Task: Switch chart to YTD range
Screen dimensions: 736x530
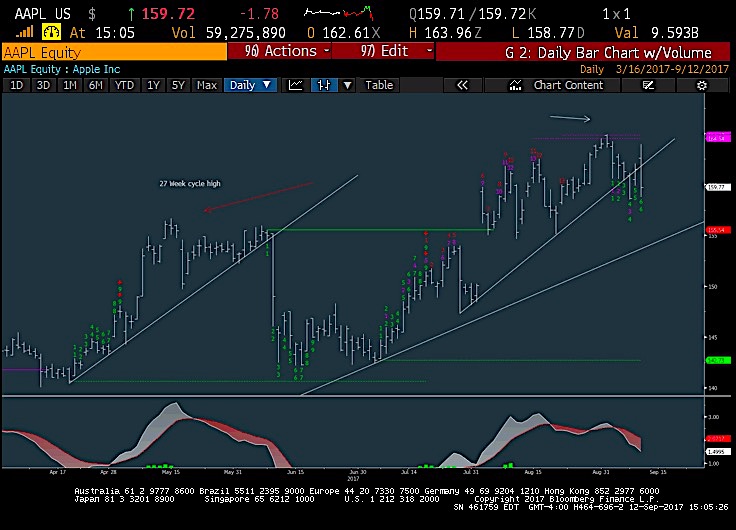Action: tap(124, 85)
